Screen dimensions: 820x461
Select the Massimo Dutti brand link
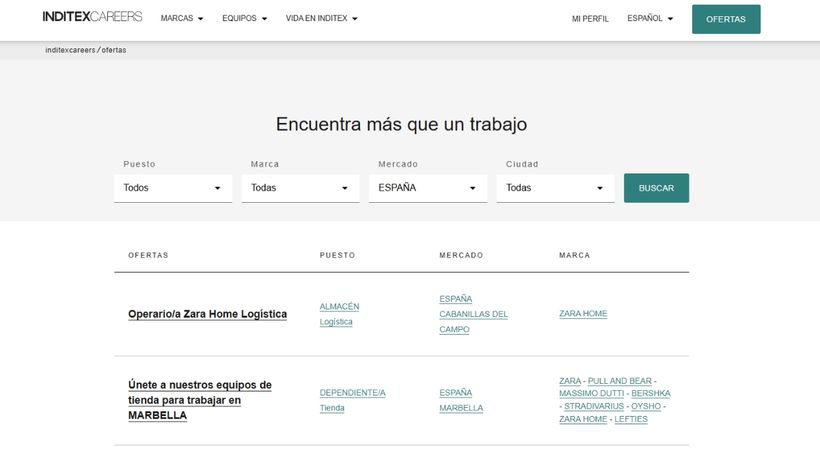(589, 394)
